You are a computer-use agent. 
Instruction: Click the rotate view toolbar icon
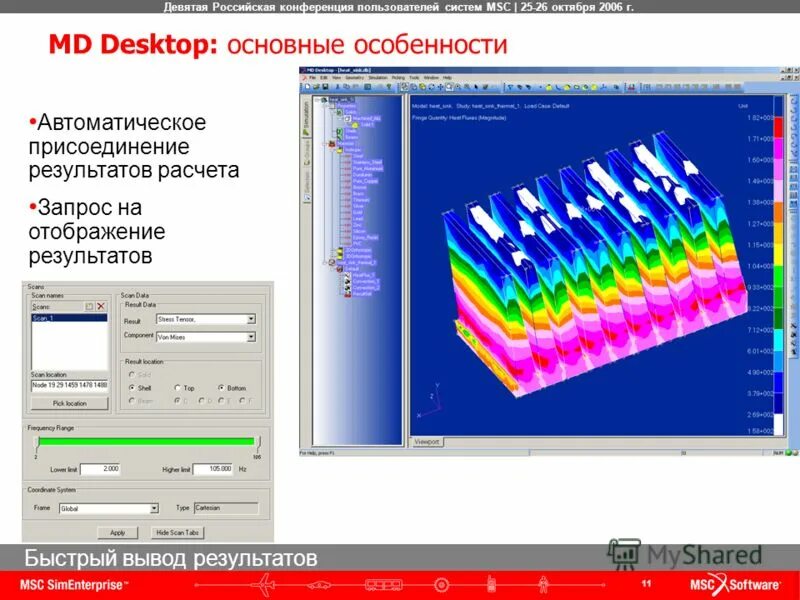432,87
